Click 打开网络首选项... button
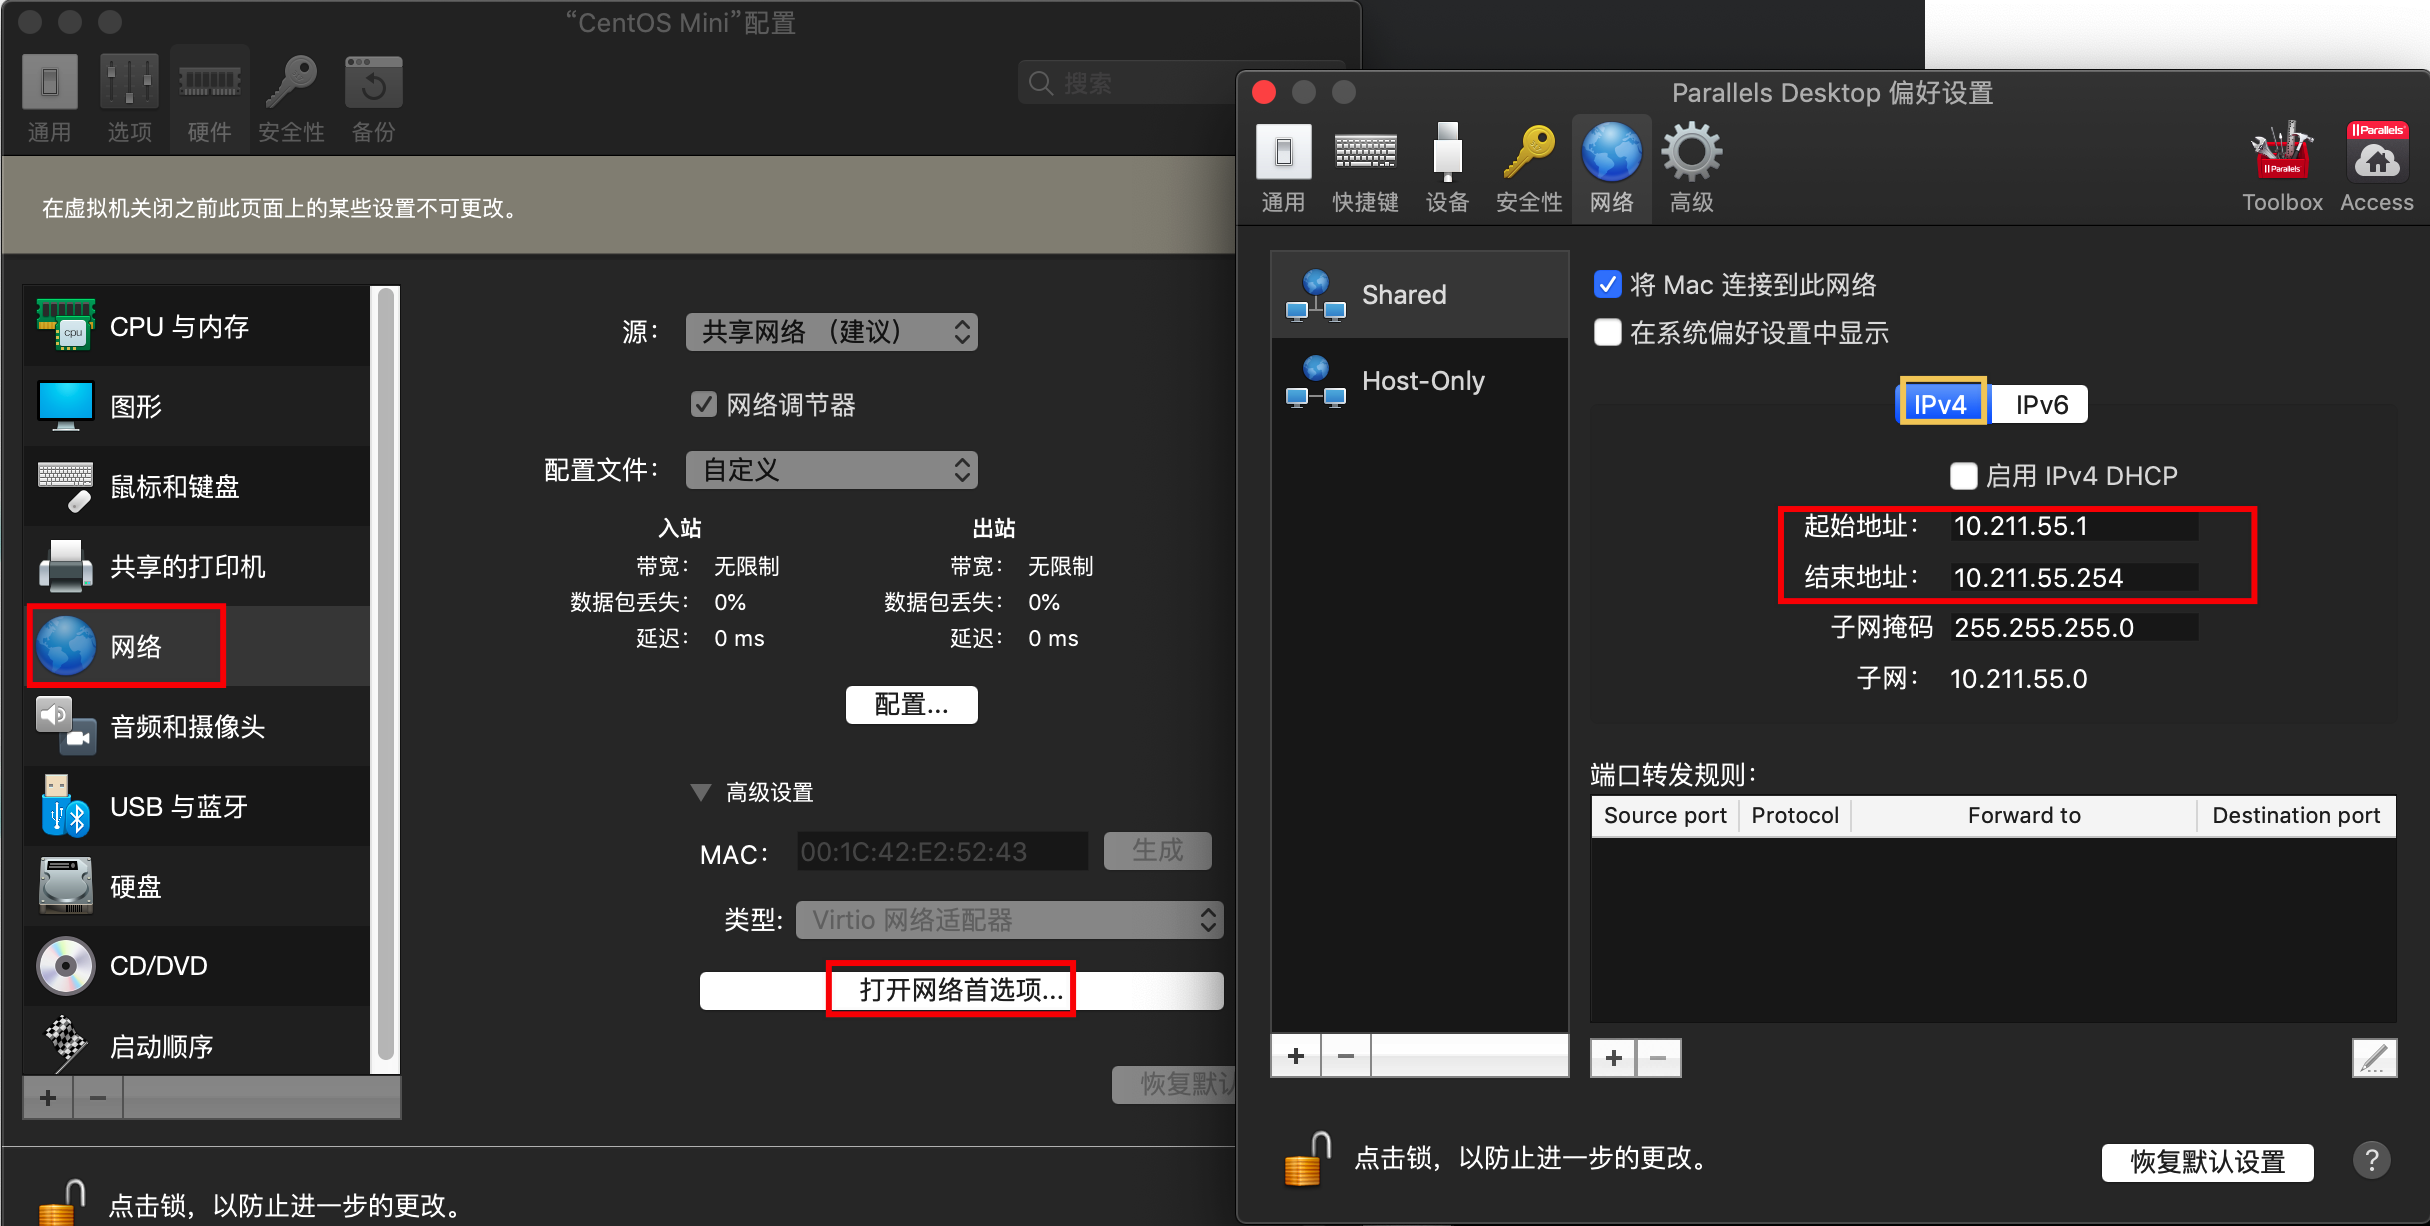The width and height of the screenshot is (2430, 1226). (961, 990)
